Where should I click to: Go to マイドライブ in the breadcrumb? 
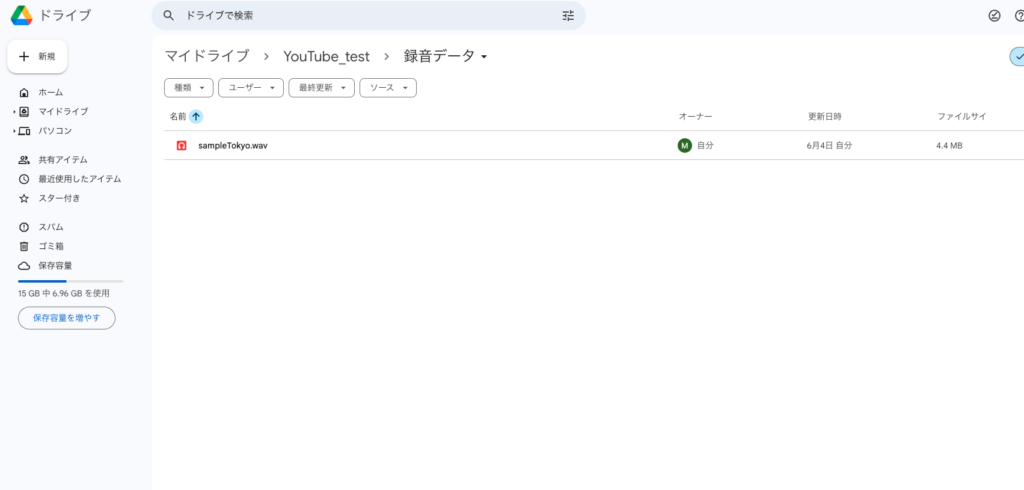(x=207, y=56)
